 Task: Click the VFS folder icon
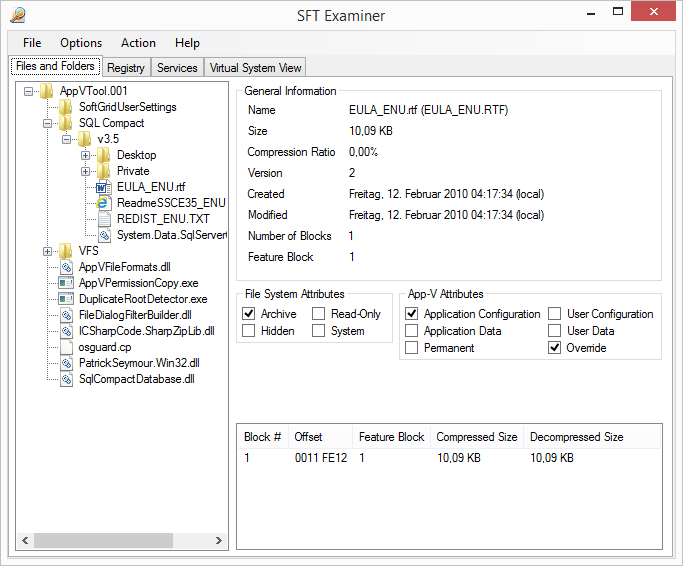[x=66, y=251]
